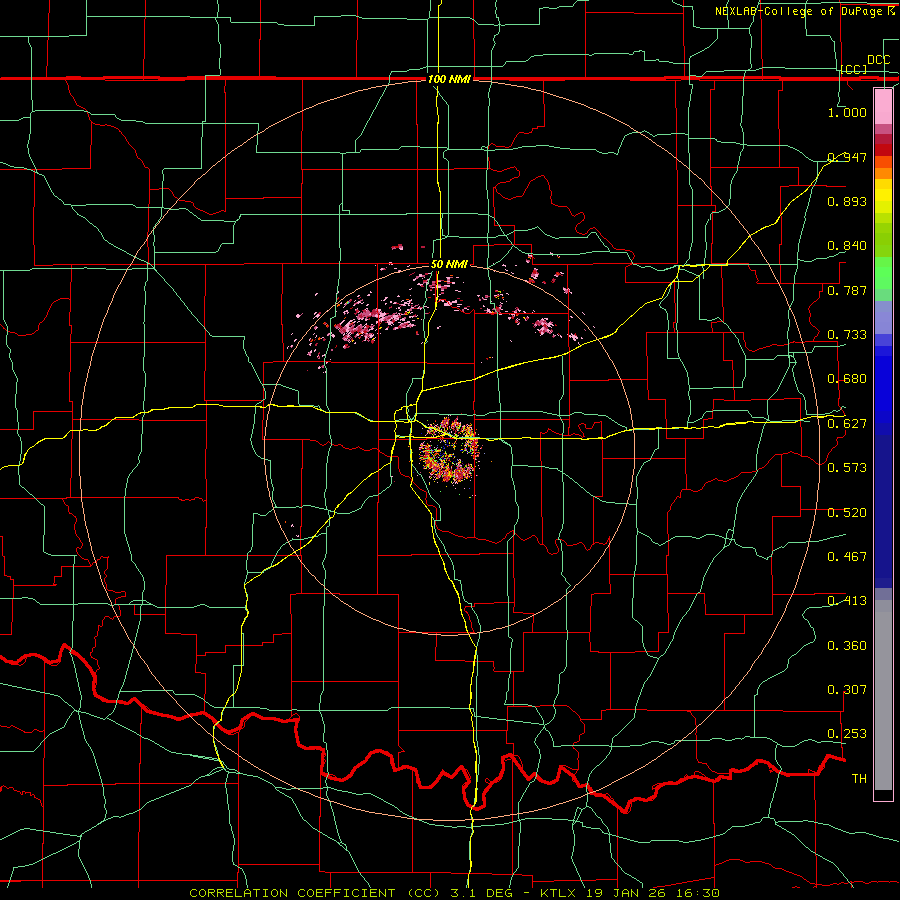Click the 0.520 scale value

click(847, 513)
